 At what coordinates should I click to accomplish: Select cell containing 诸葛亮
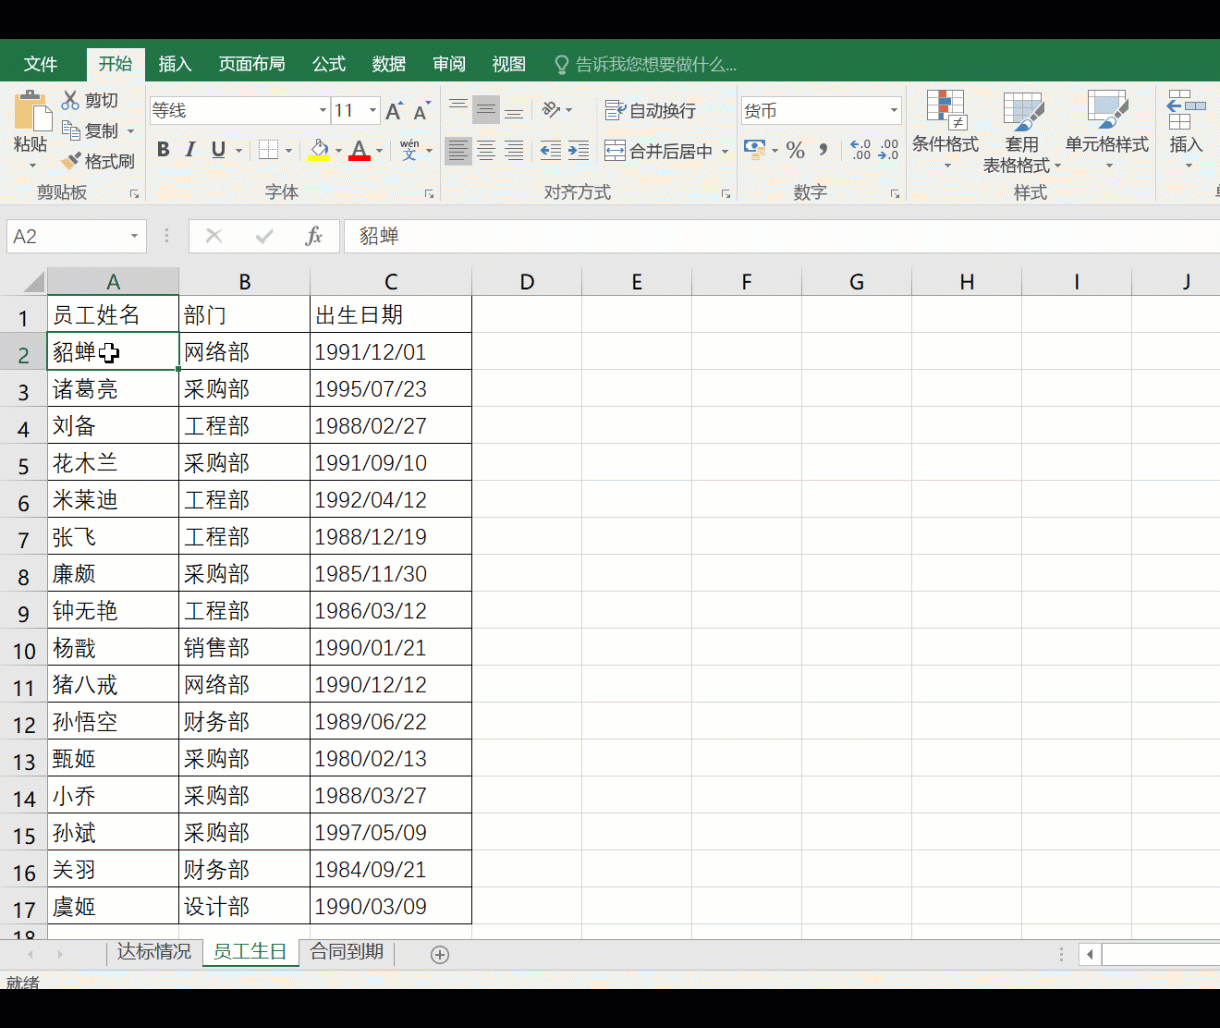tap(113, 389)
